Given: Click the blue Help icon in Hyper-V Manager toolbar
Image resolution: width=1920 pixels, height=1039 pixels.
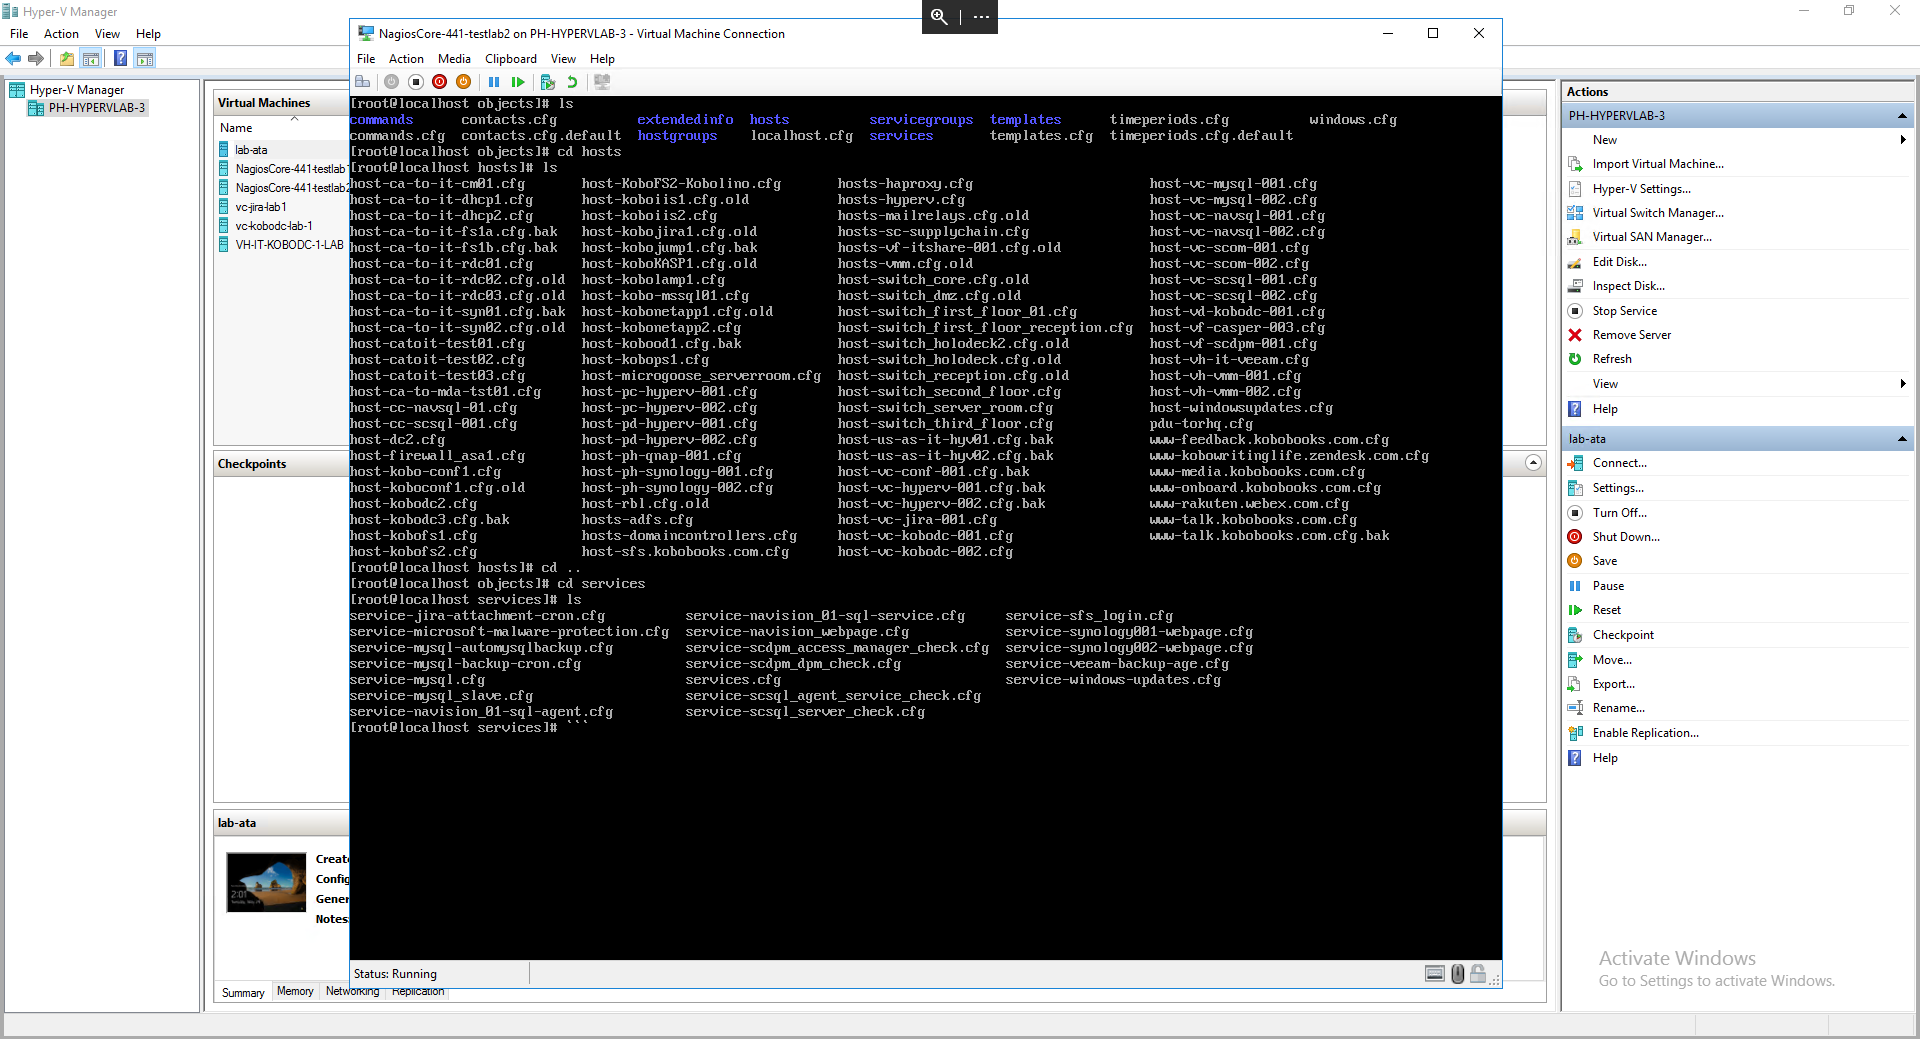Looking at the screenshot, I should click(x=121, y=59).
